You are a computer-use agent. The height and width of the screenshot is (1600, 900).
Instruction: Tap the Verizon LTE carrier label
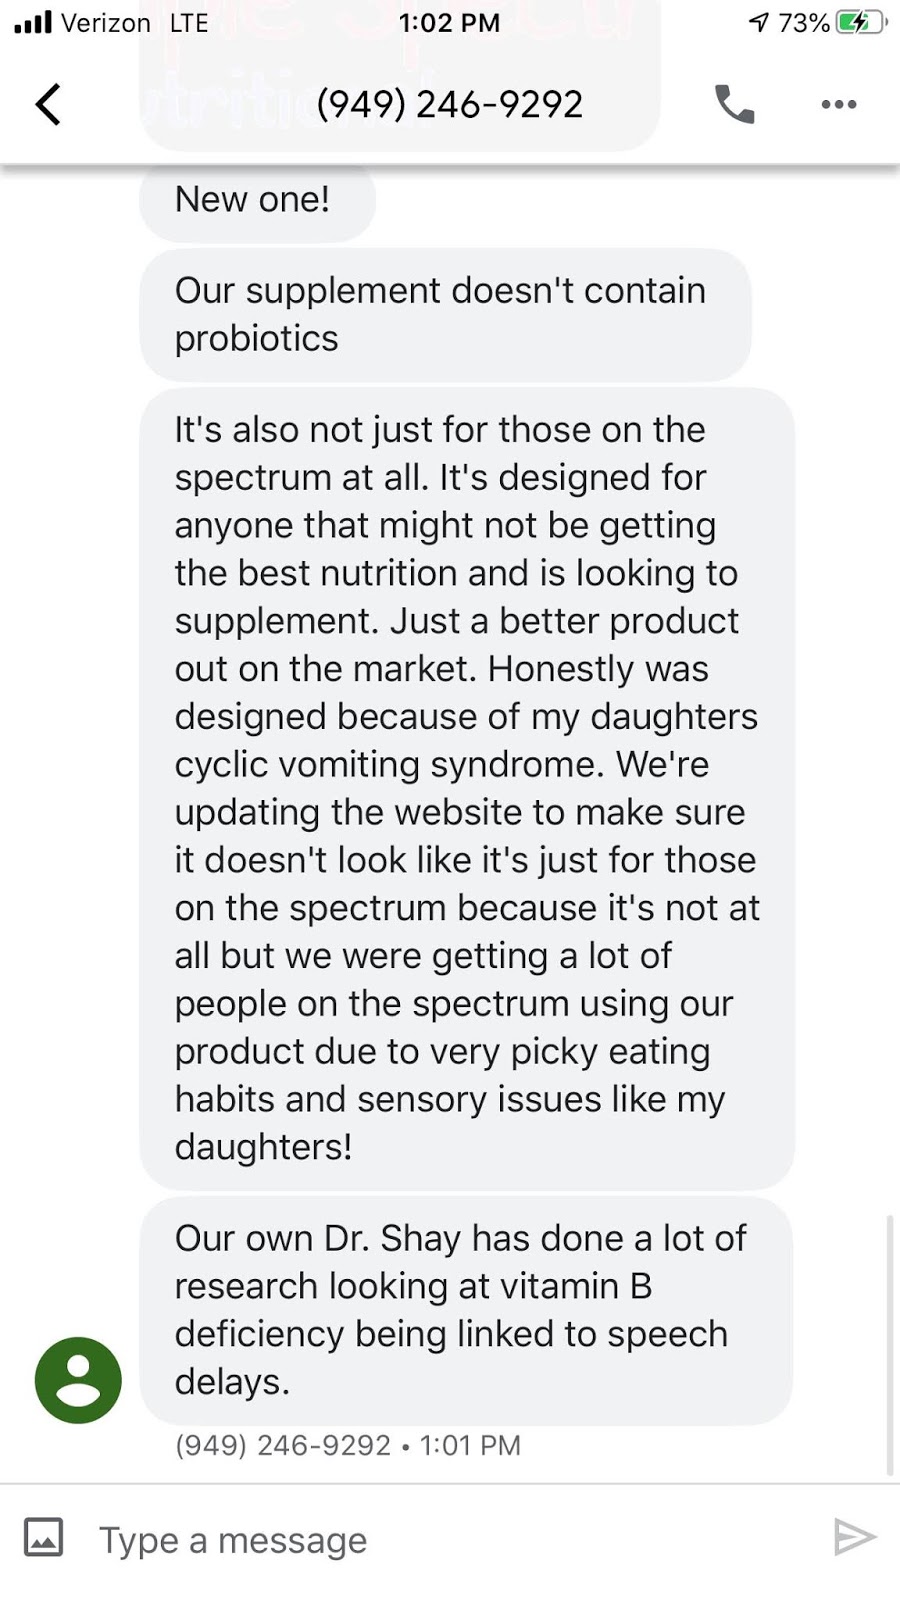point(135,23)
